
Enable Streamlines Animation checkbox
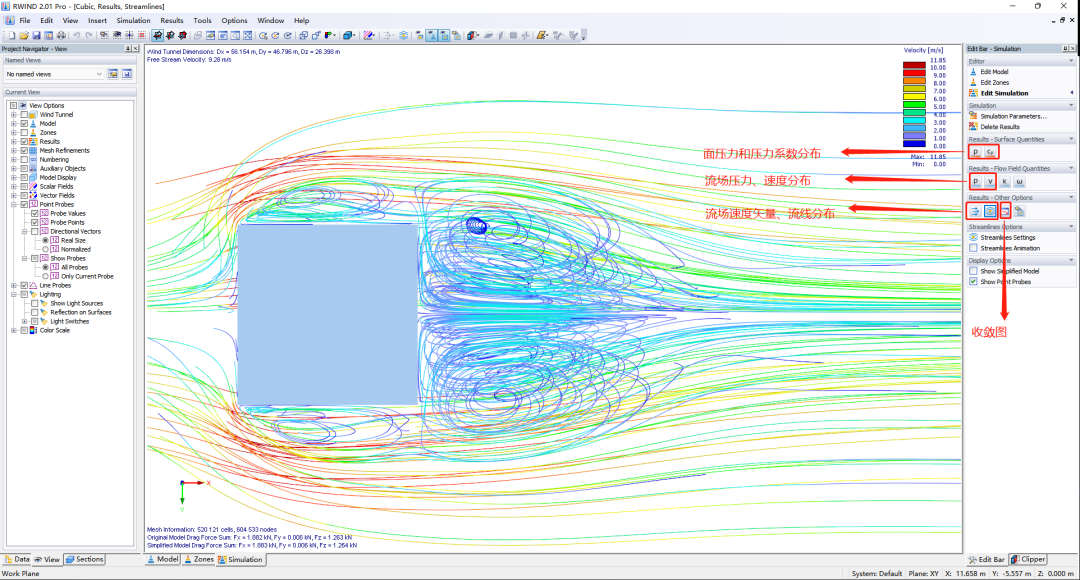click(x=973, y=248)
